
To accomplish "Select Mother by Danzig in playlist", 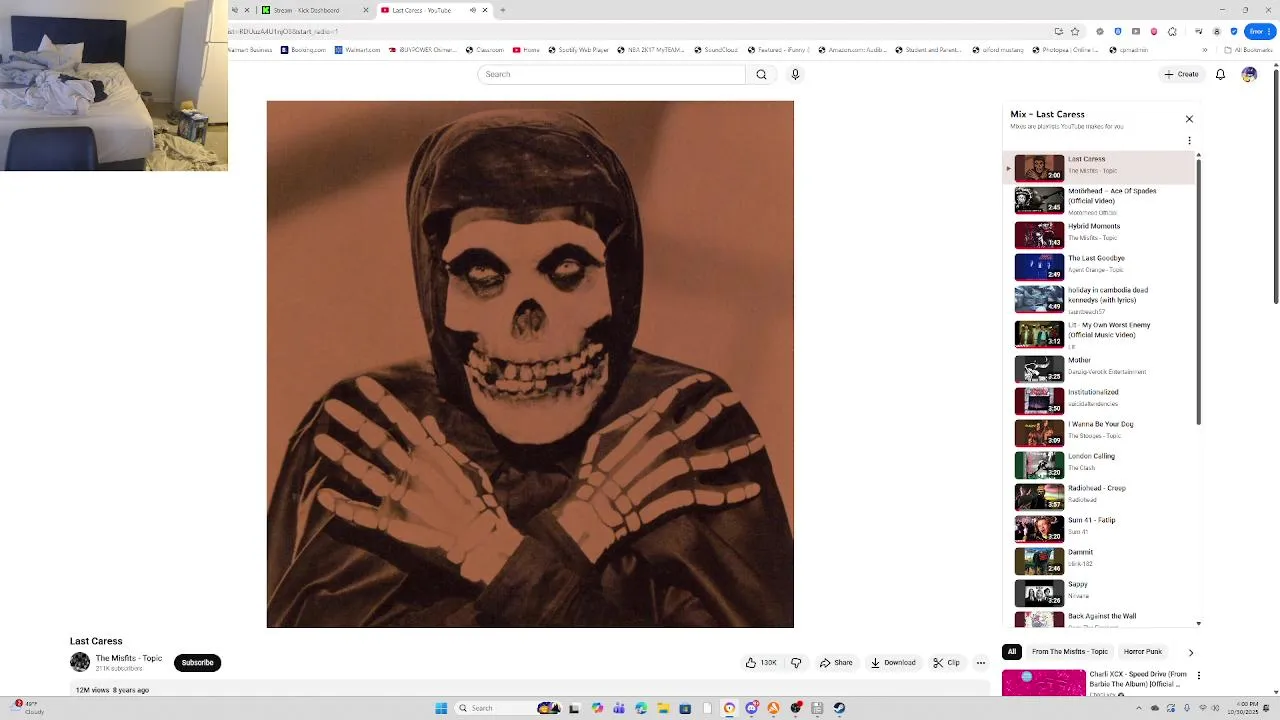I will point(1100,368).
